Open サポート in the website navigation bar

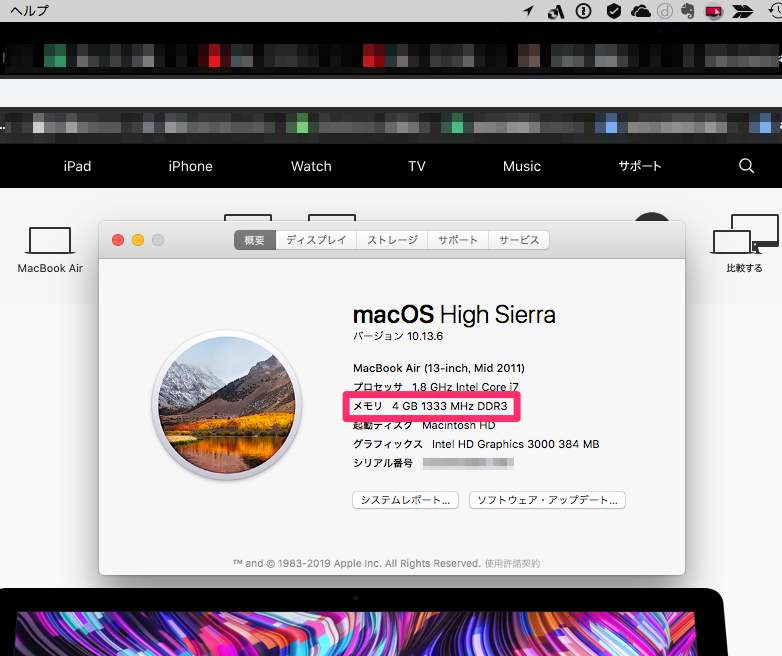640,166
